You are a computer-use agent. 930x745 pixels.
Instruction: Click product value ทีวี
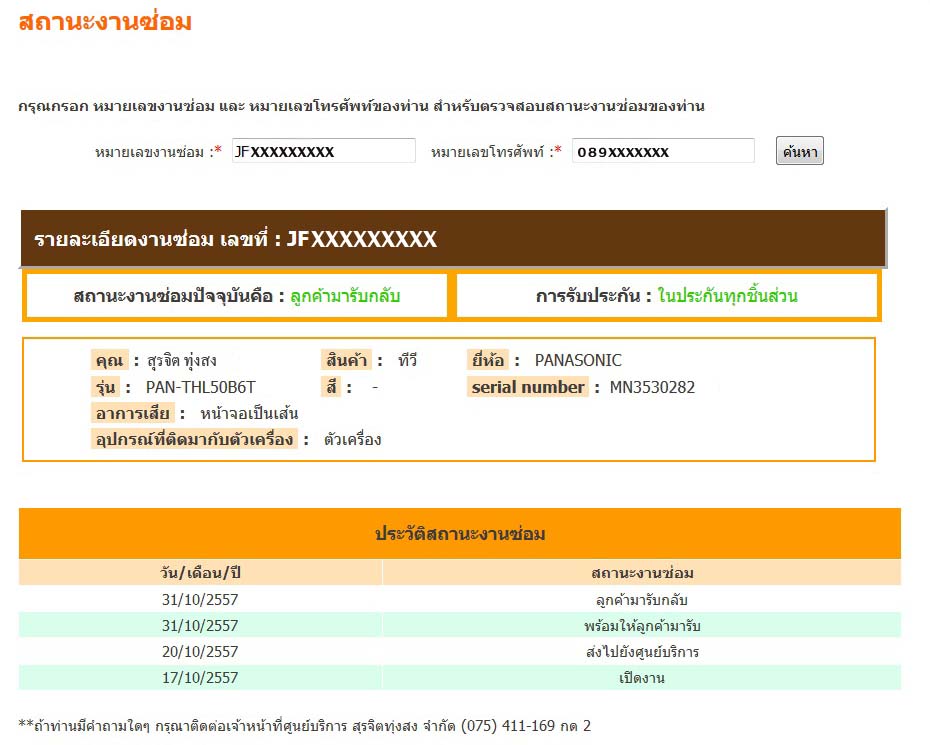(x=407, y=360)
